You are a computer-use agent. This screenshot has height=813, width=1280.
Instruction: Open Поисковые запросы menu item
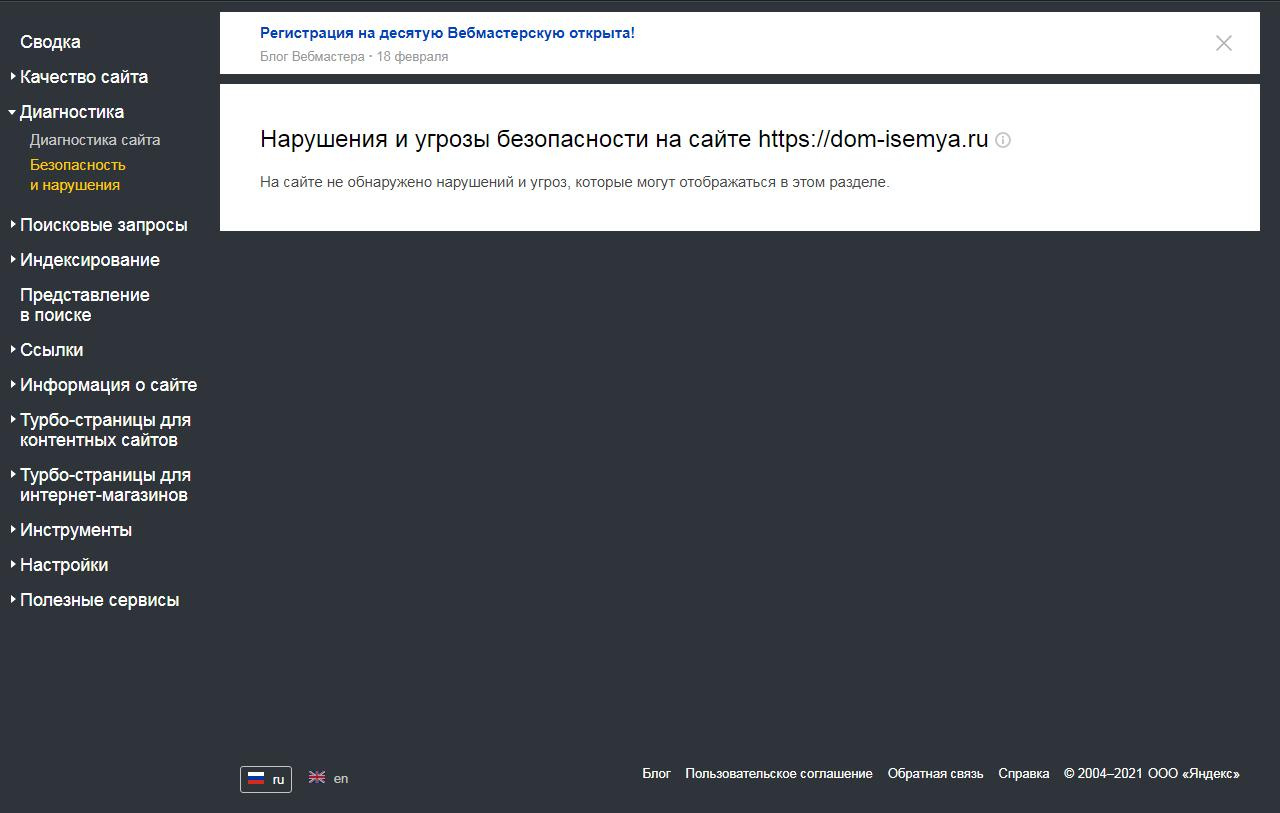104,225
